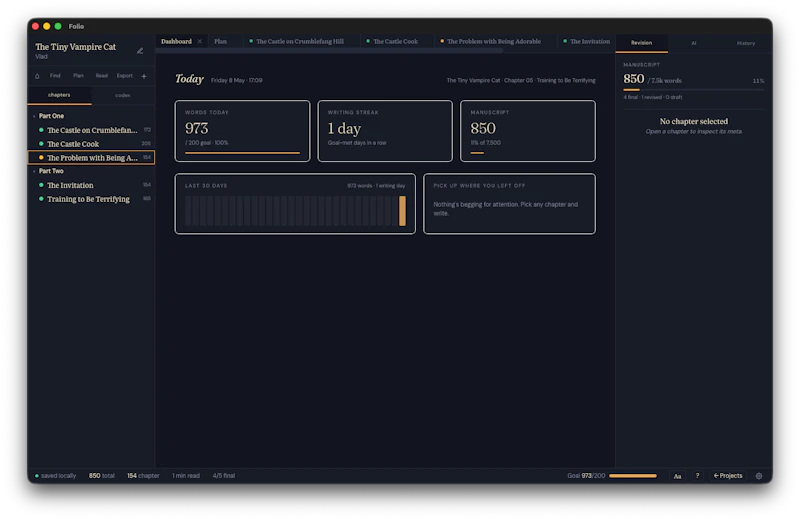Click the green status dot next to The Castle Cook
800x520 pixels.
click(41, 144)
